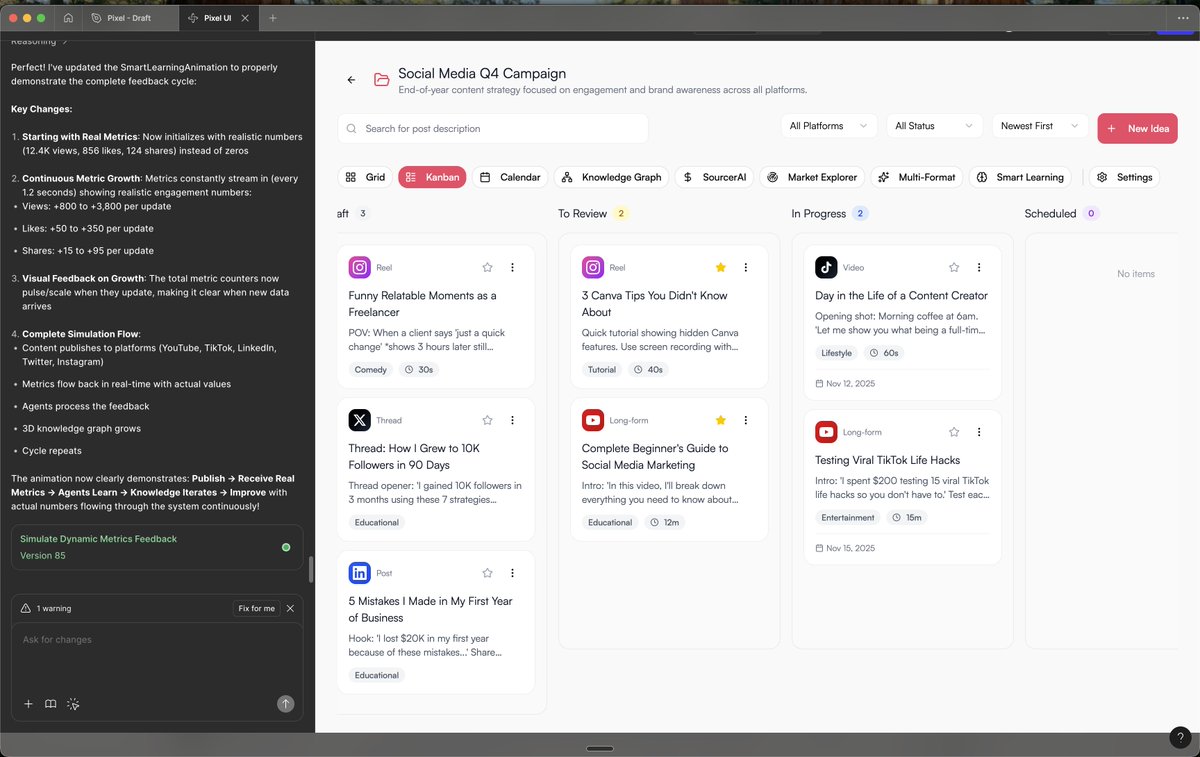1200x757 pixels.
Task: Add a new tab with plus icon
Action: 273,18
